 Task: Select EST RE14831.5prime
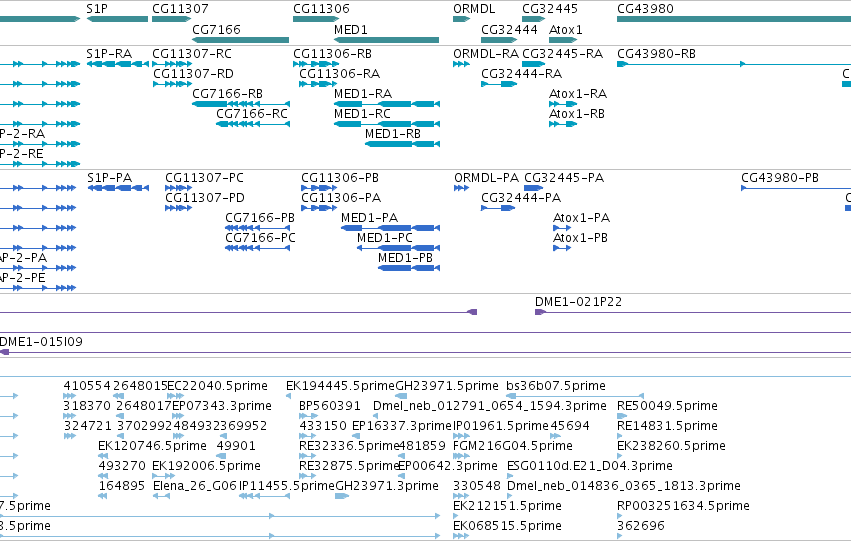pyautogui.click(x=620, y=436)
